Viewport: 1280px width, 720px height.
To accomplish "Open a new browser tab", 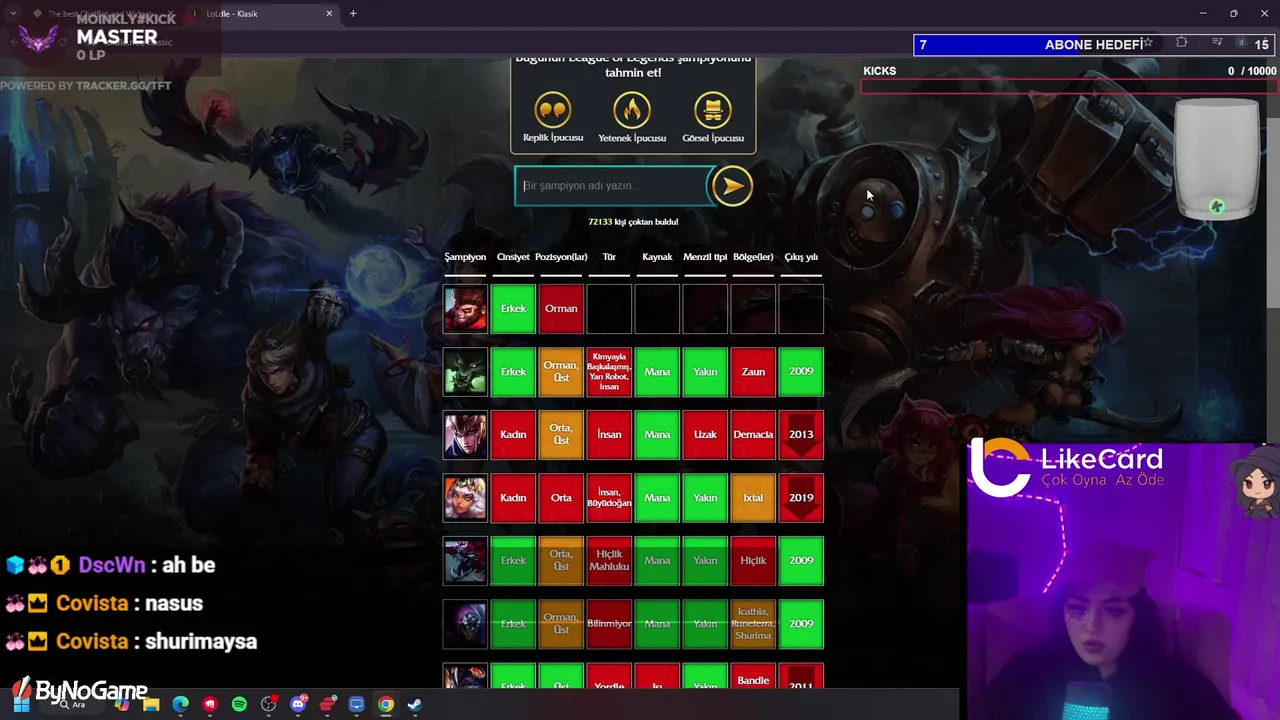I will click(353, 14).
